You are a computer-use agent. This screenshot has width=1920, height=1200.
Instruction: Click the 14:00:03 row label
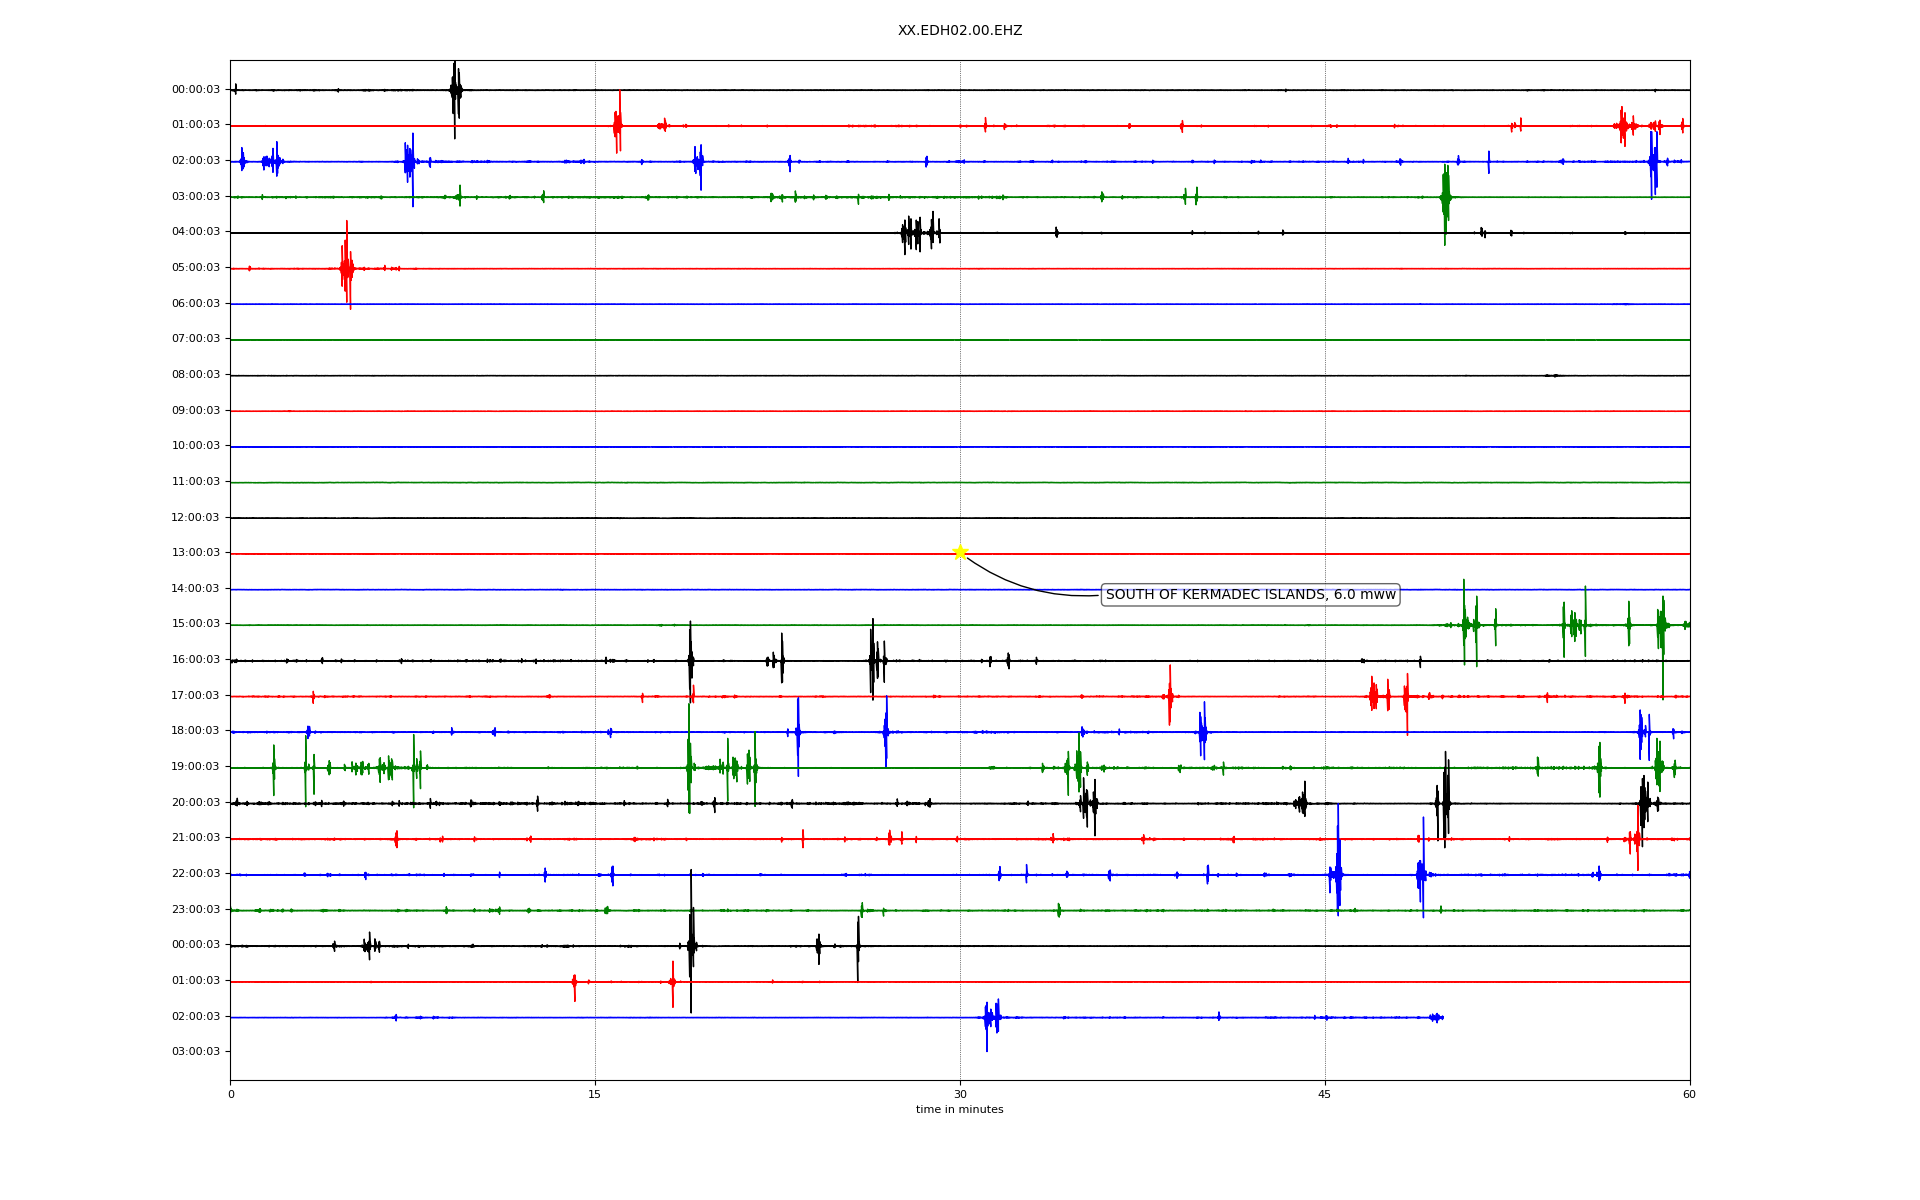[x=196, y=589]
